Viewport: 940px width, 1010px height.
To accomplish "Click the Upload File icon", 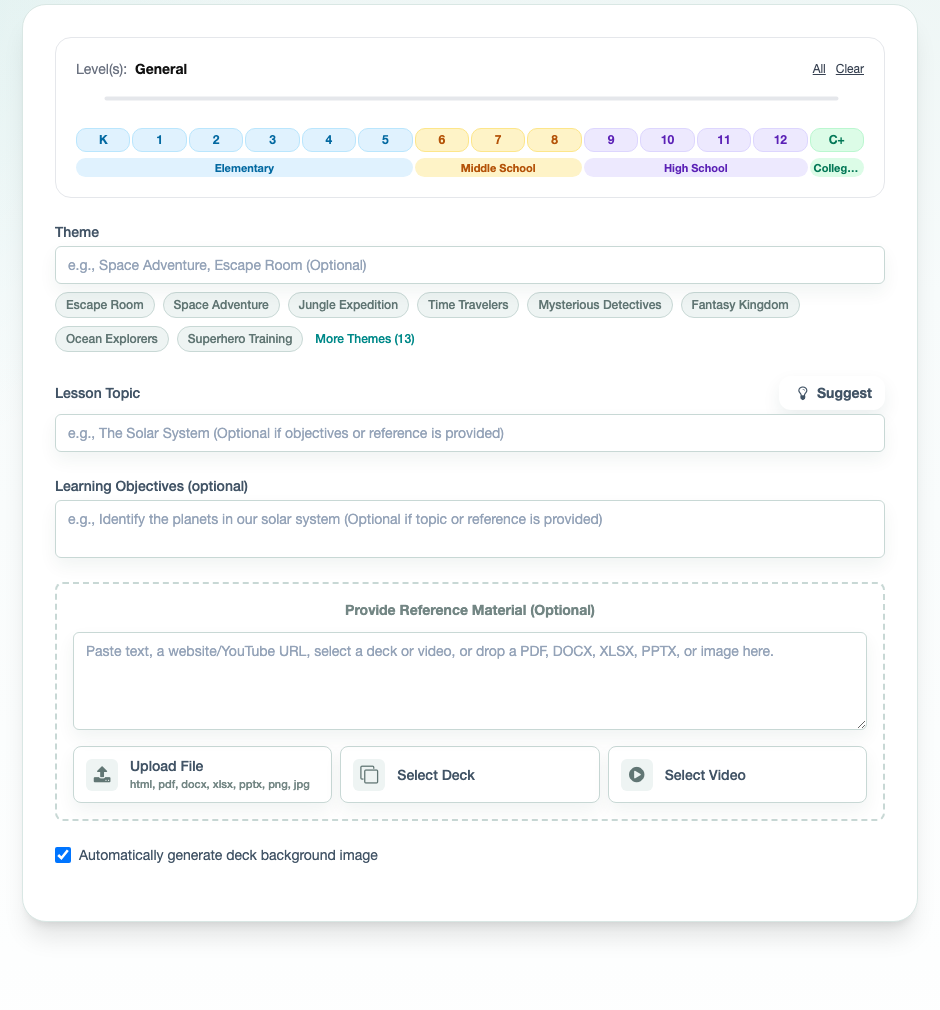I will 101,774.
